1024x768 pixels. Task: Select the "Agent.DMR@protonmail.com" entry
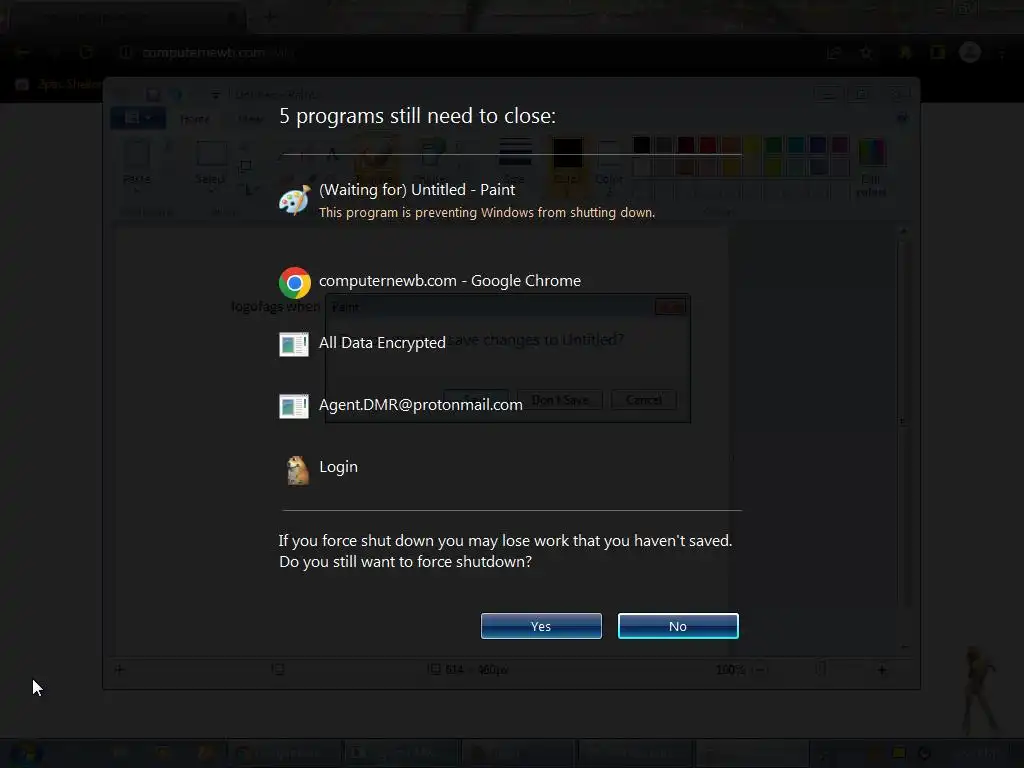click(421, 405)
